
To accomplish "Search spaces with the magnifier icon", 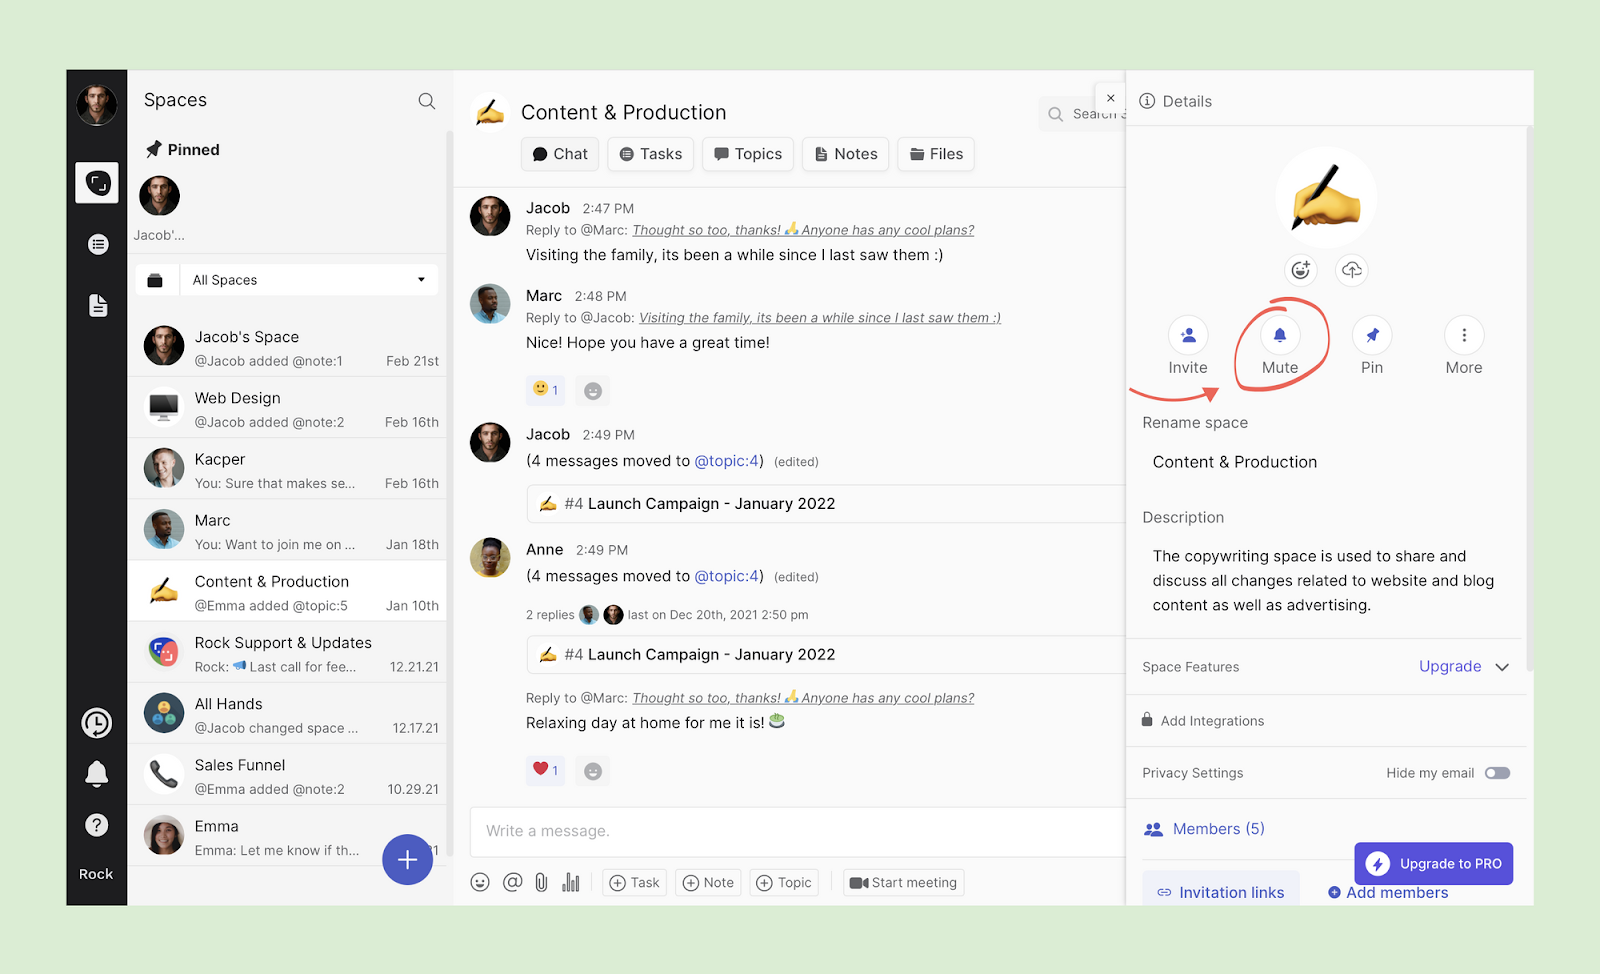I will point(426,101).
